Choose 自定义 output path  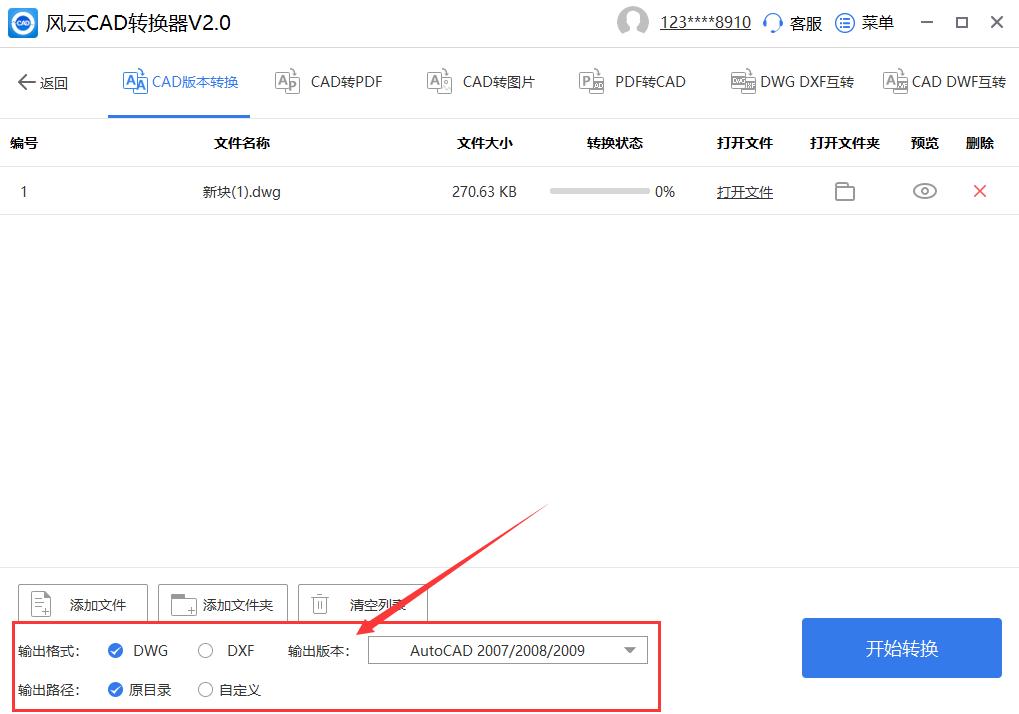coord(204,689)
